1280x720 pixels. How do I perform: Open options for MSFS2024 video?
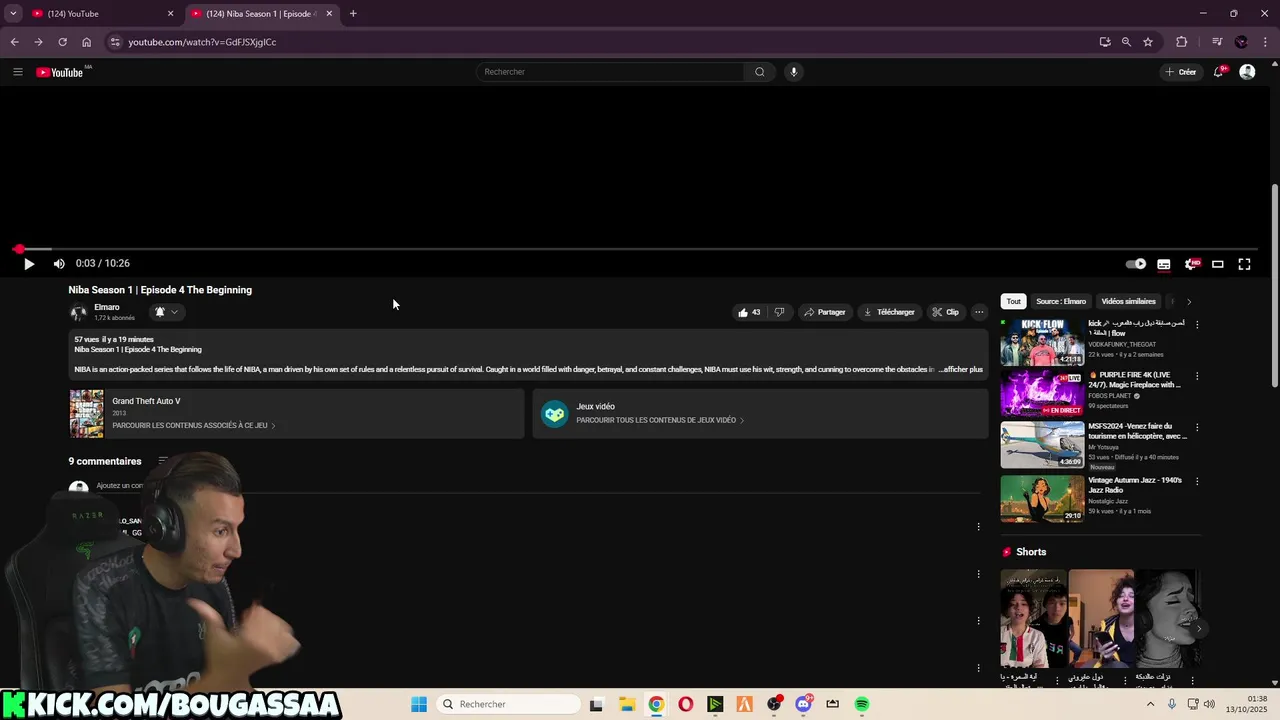tap(1197, 428)
